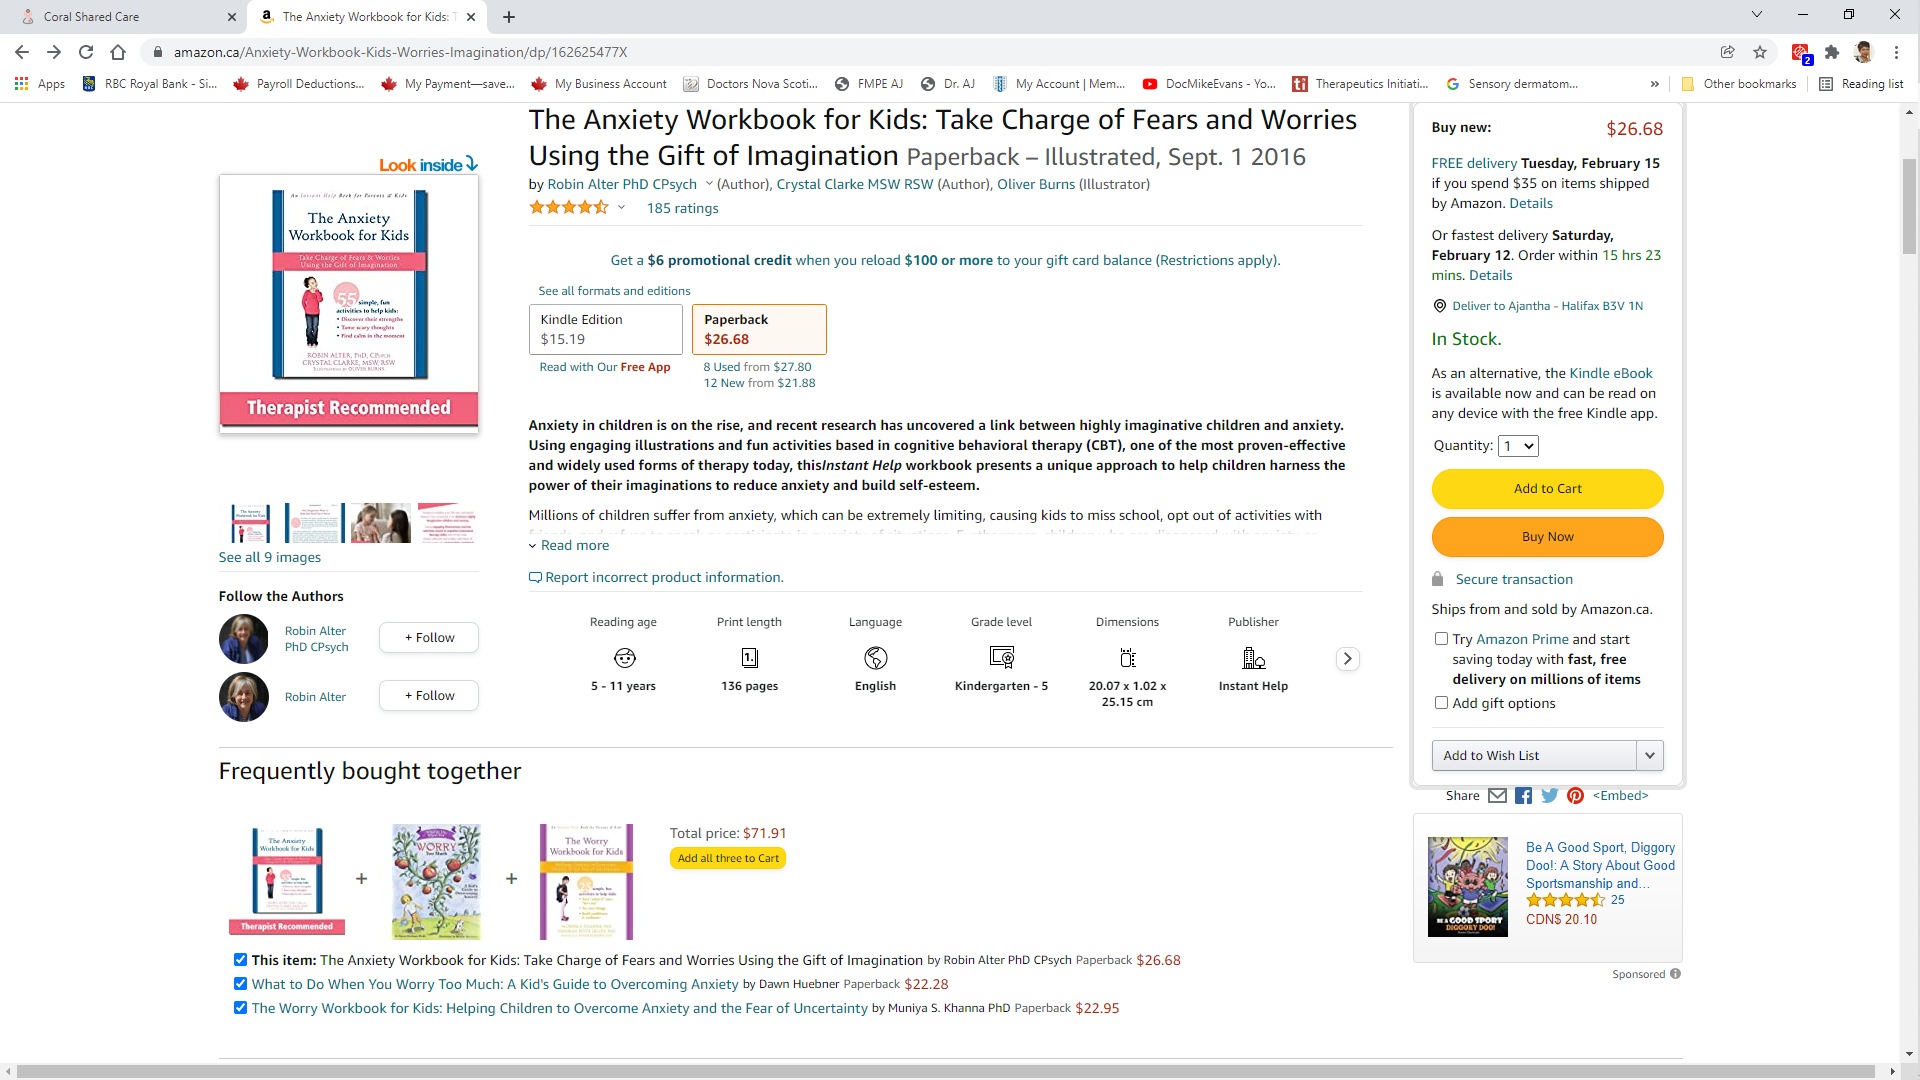This screenshot has width=1920, height=1080.
Task: Enable the Add gift options checkbox
Action: [x=1441, y=703]
